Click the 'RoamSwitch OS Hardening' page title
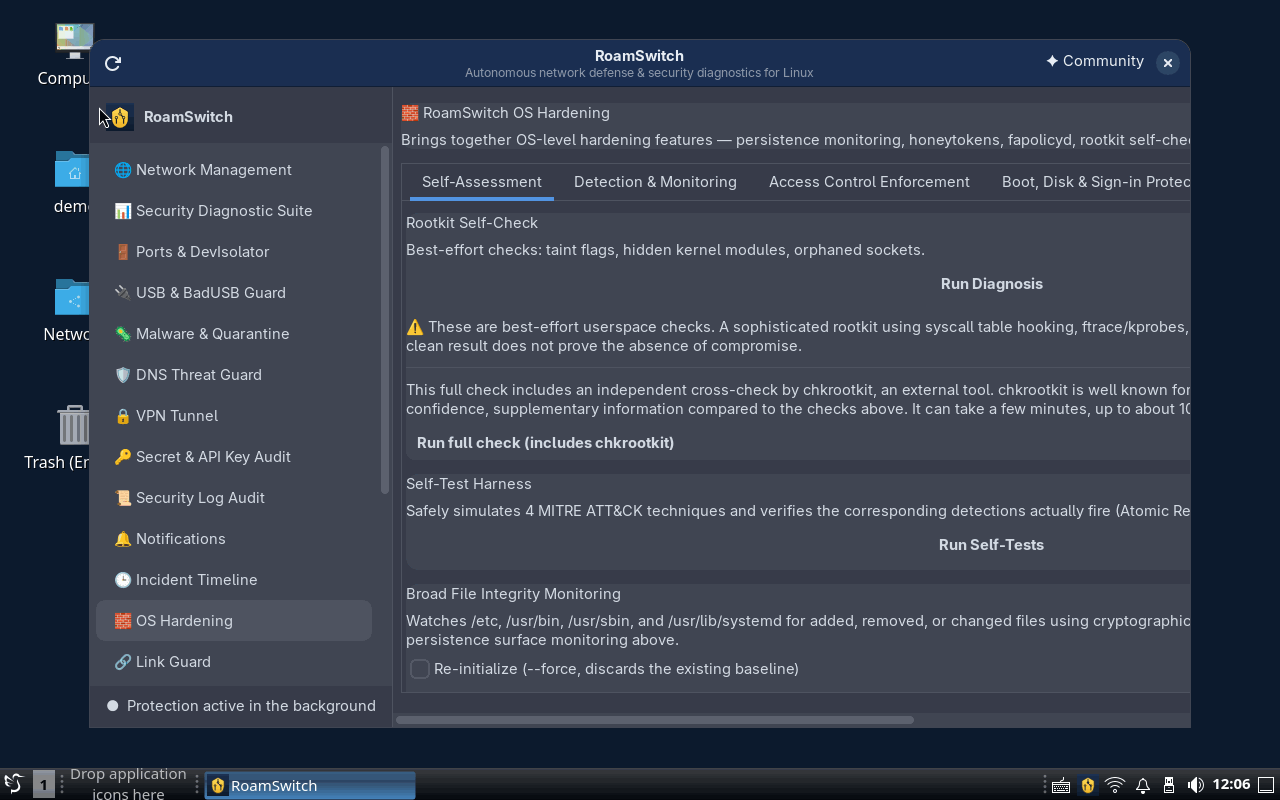 tap(505, 113)
